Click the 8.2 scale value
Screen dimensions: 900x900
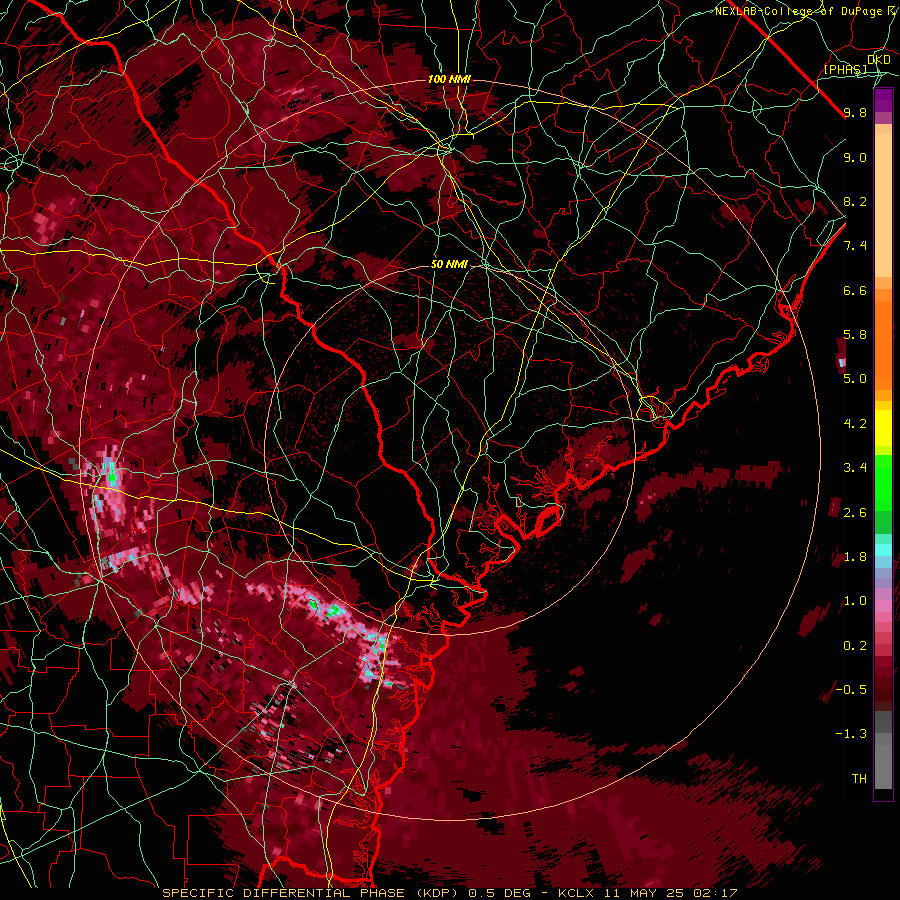click(x=855, y=201)
